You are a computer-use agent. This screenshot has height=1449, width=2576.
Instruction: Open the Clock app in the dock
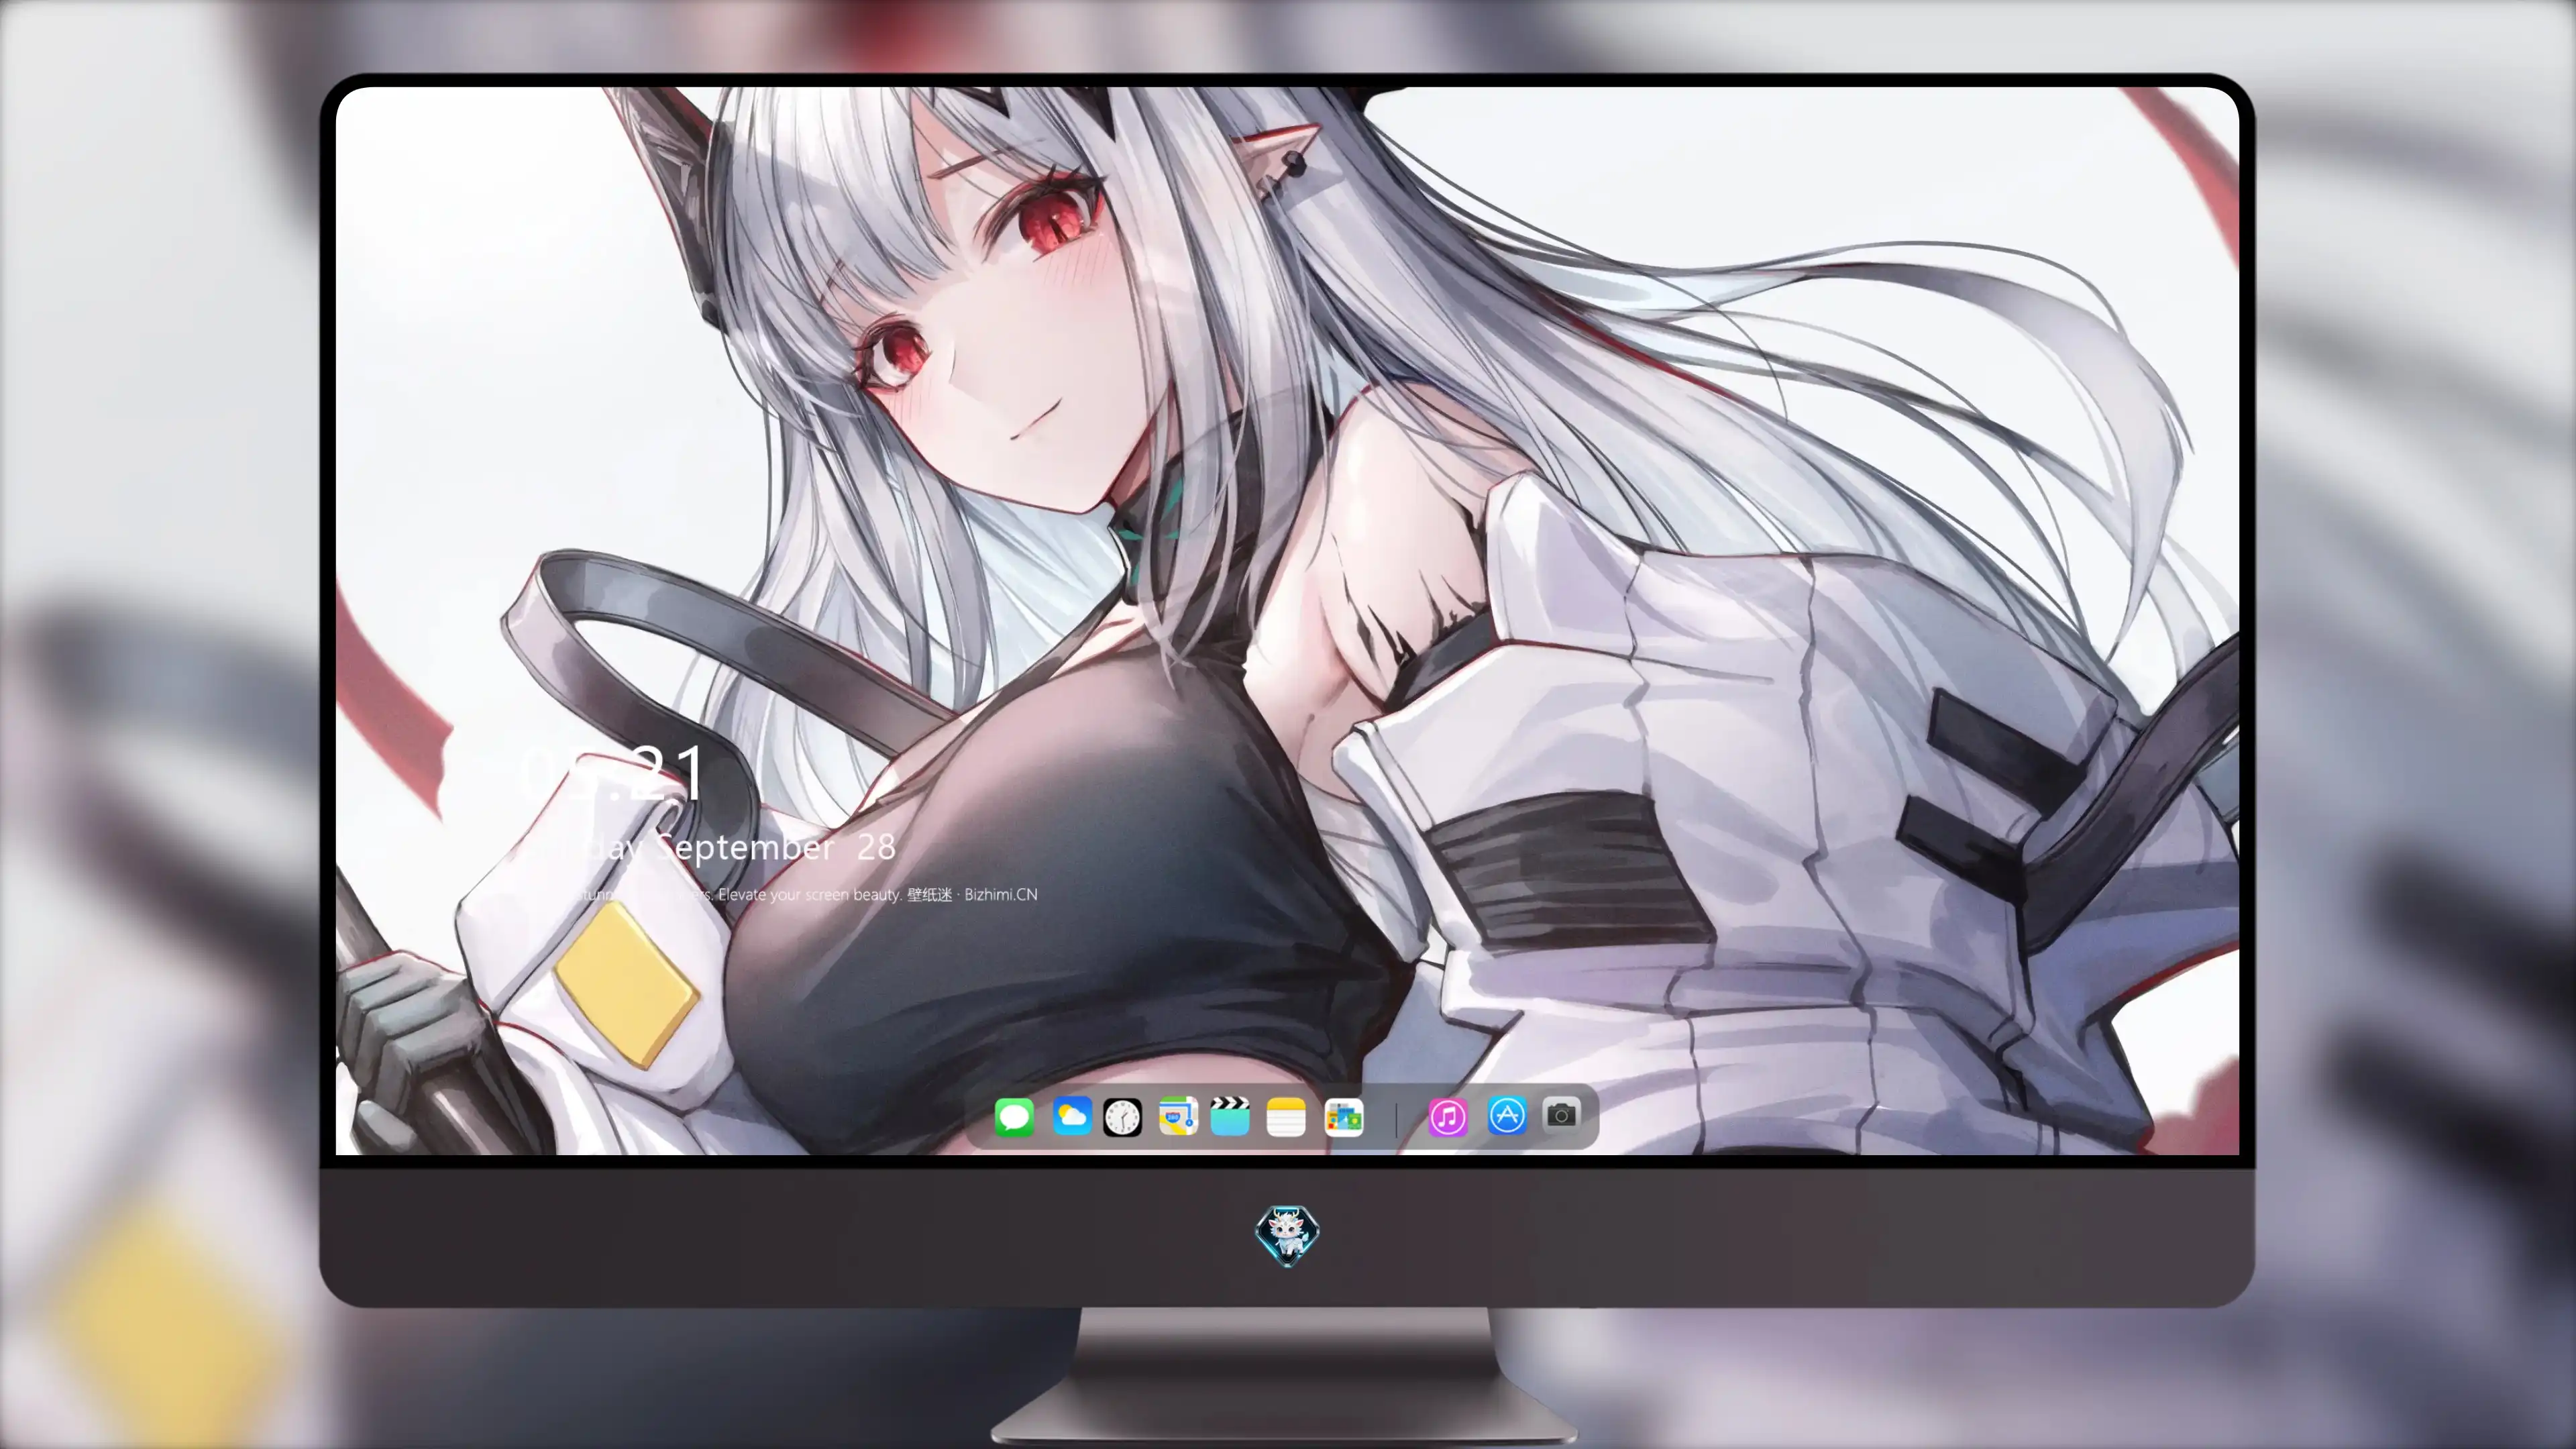click(x=1122, y=1117)
